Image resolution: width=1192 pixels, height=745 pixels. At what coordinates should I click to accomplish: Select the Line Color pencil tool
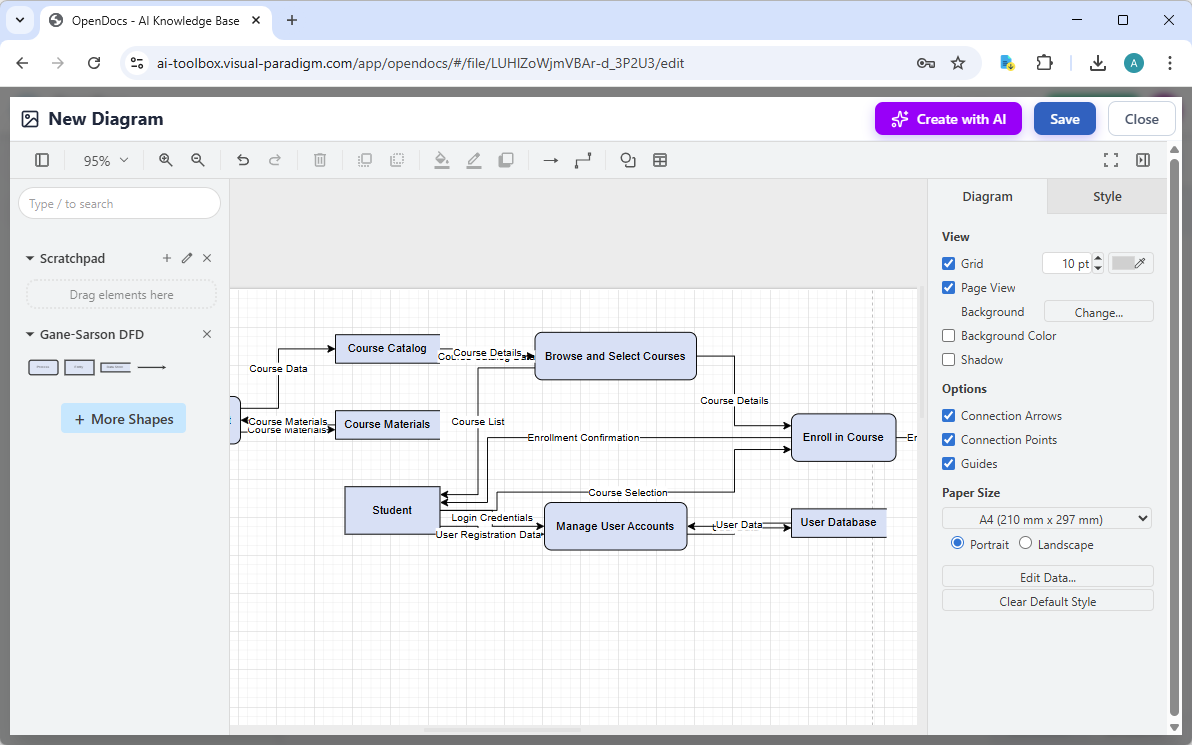click(x=474, y=160)
